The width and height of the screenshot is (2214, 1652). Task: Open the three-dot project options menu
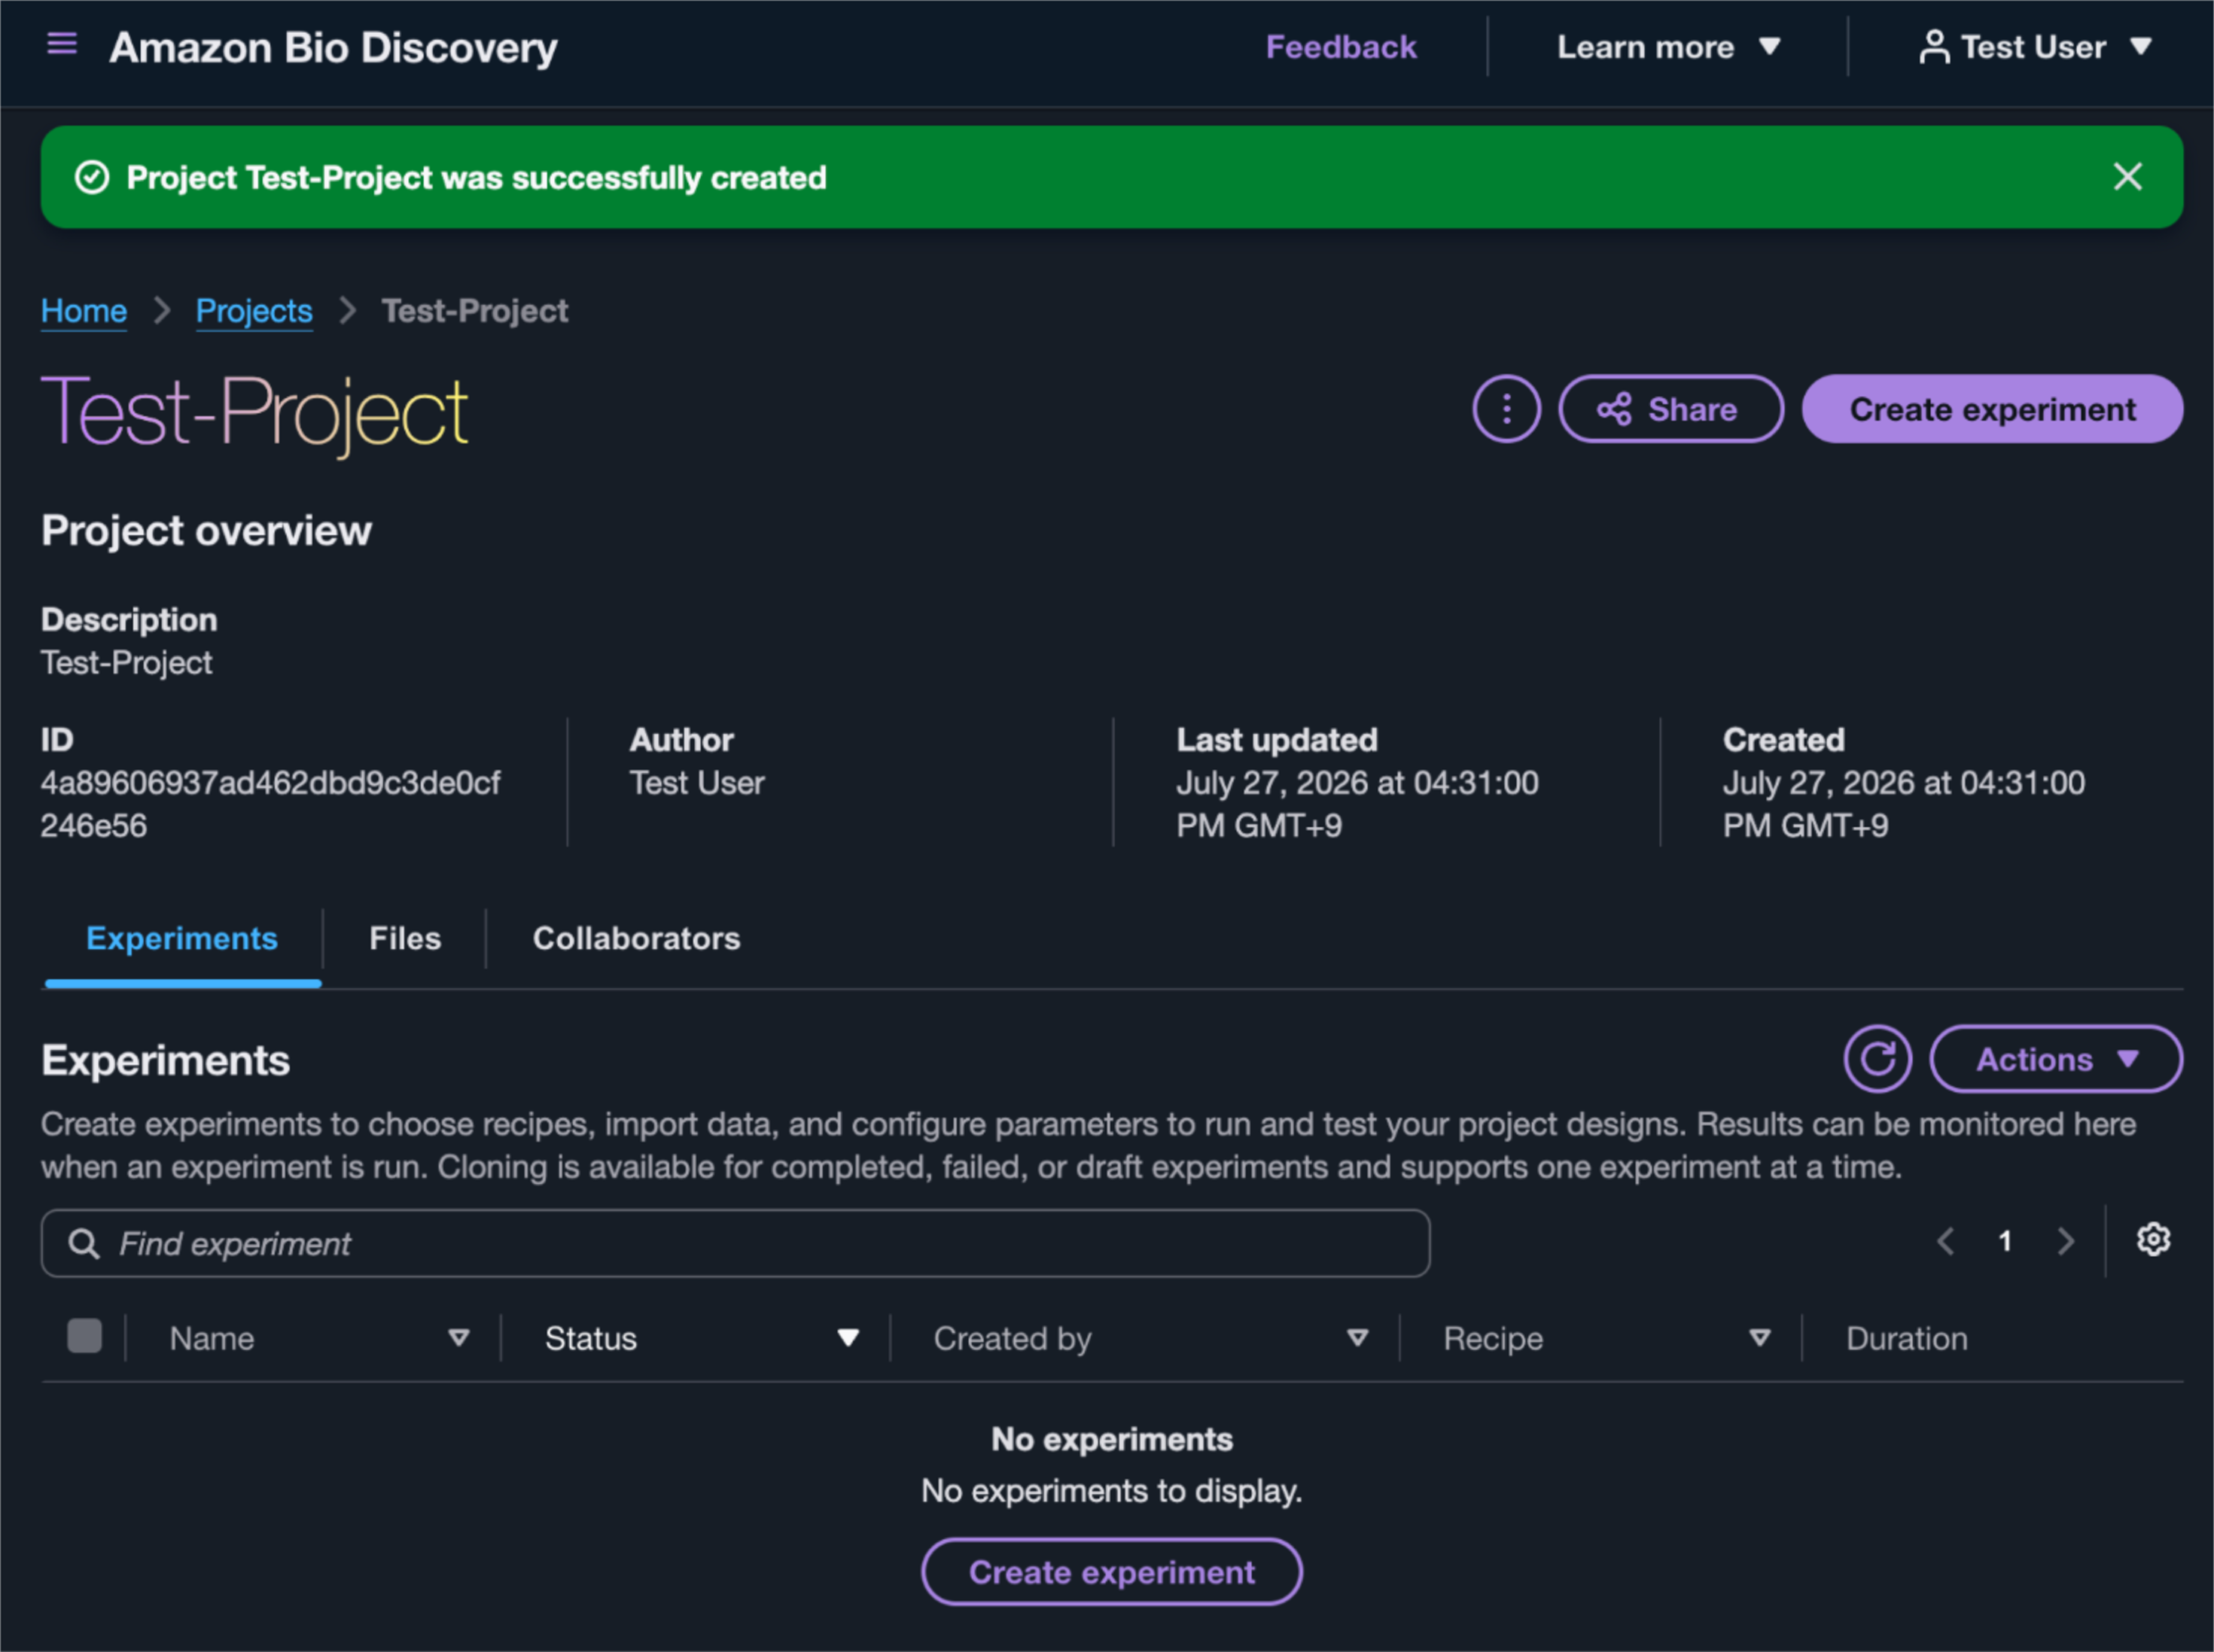[1506, 409]
